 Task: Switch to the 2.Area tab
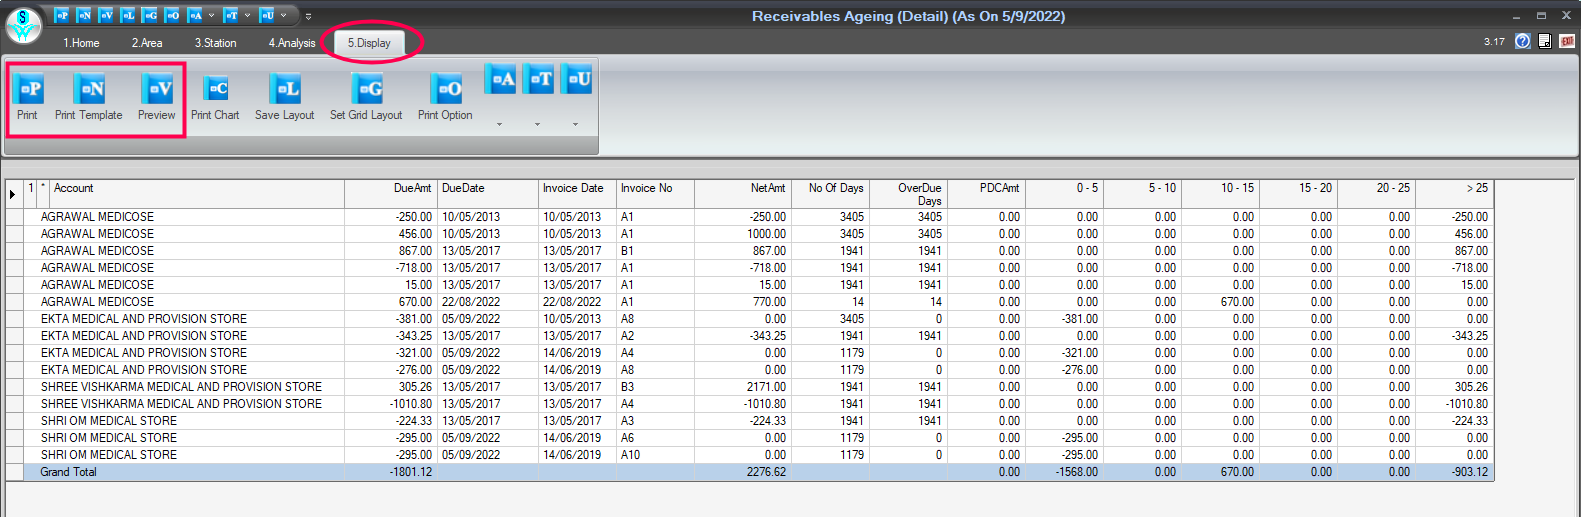pyautogui.click(x=147, y=43)
